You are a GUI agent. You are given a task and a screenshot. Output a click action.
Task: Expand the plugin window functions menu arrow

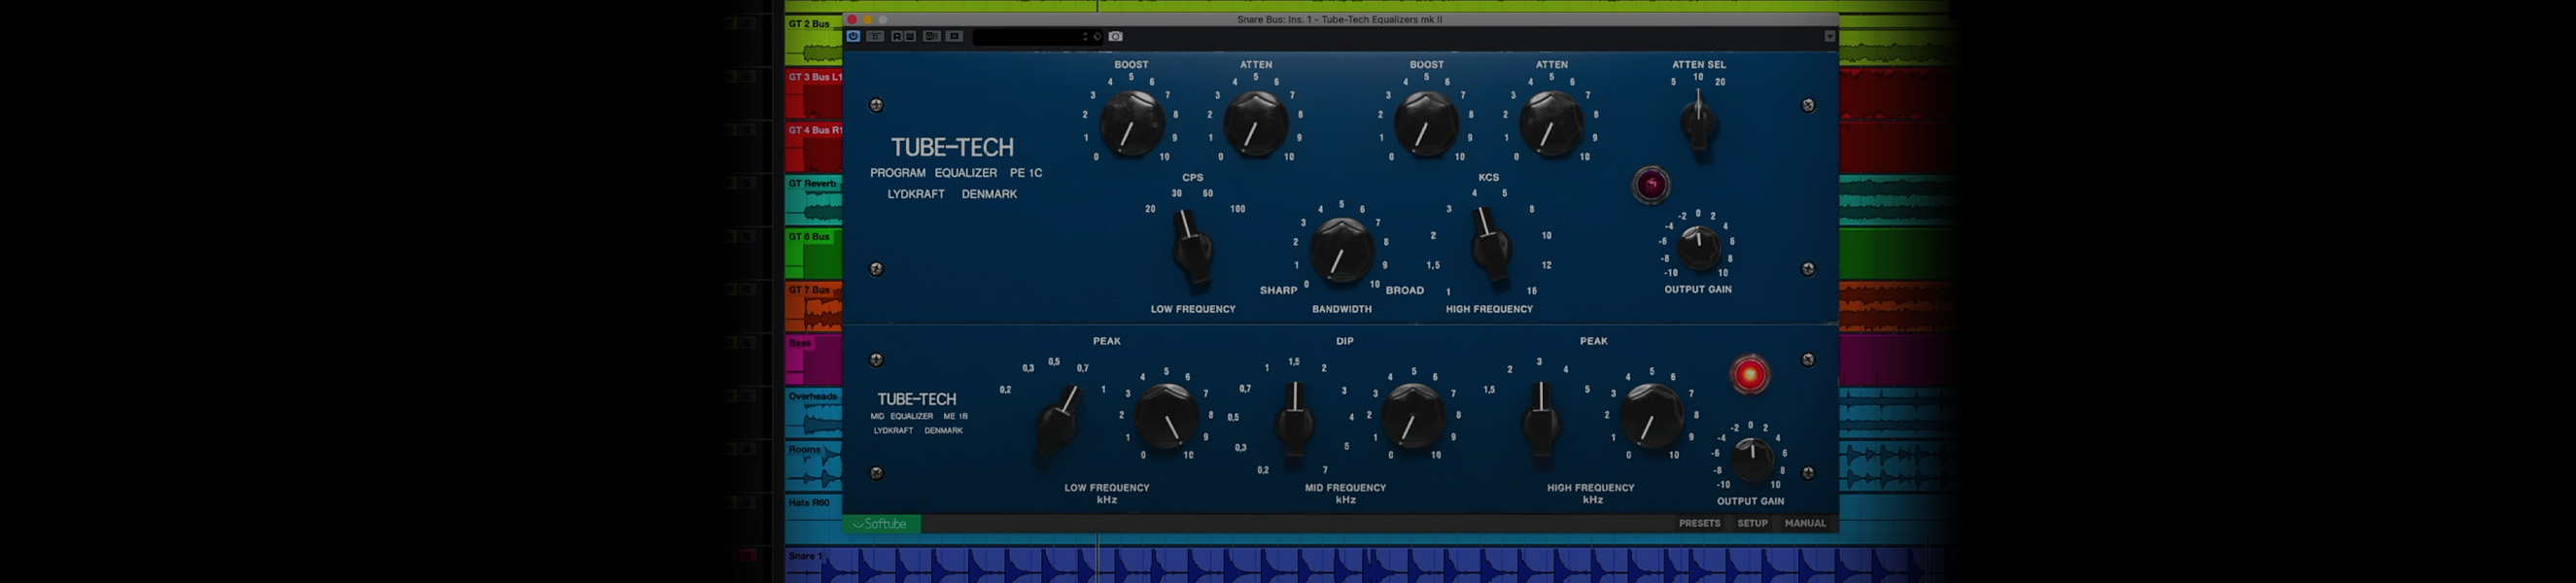1829,37
